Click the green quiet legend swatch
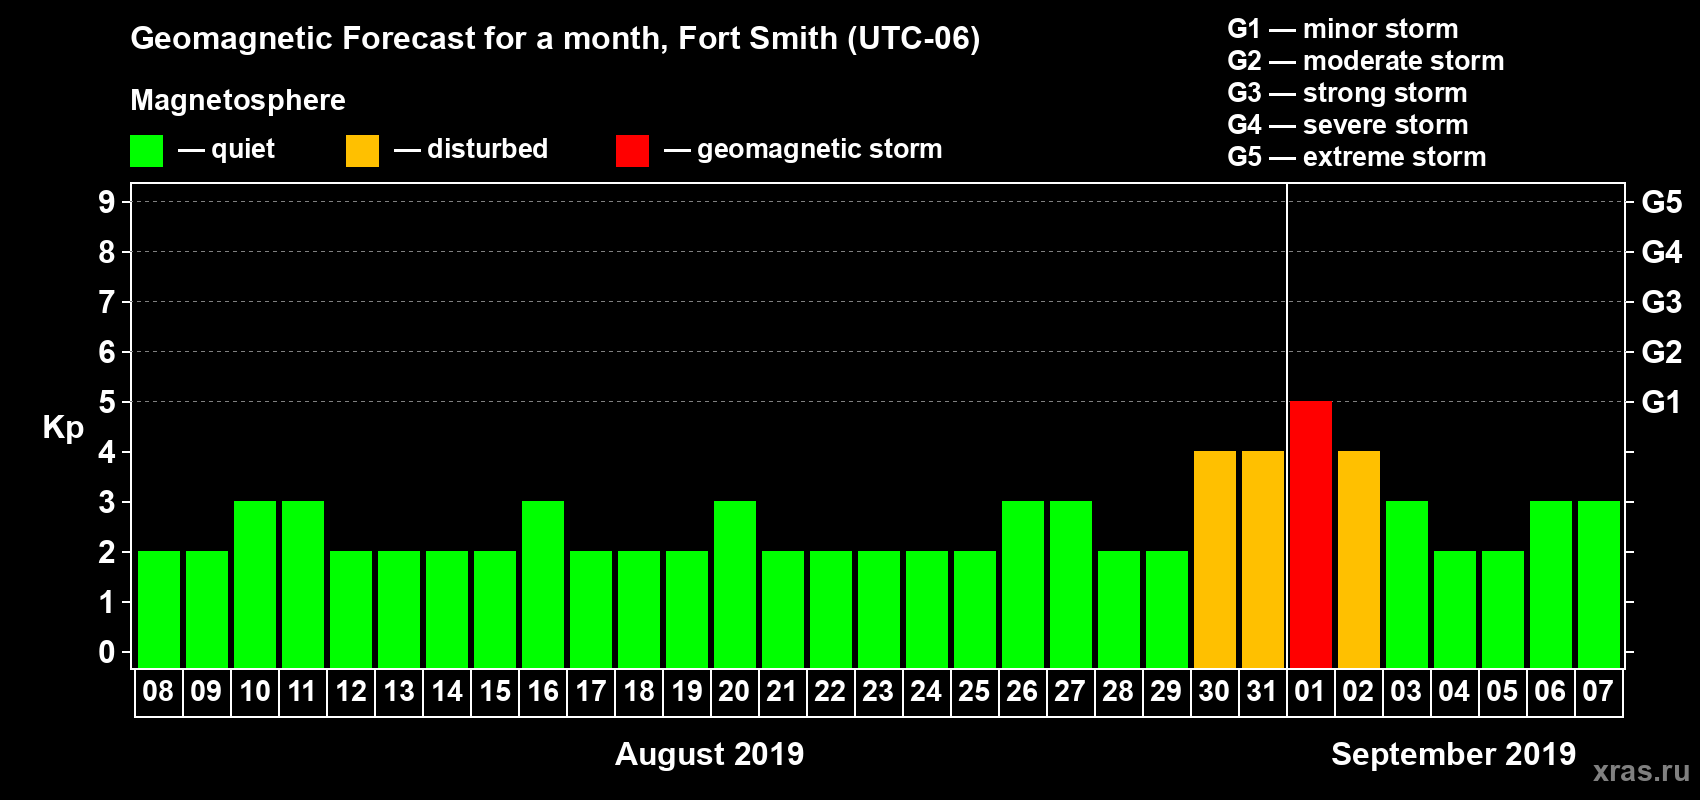Screen dimensions: 1700x800 [x=146, y=151]
